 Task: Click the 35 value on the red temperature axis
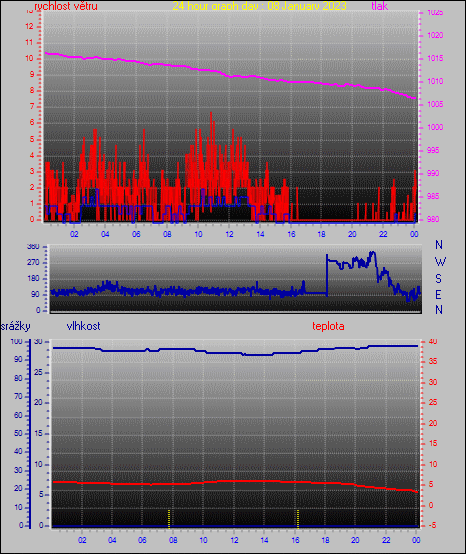(433, 361)
